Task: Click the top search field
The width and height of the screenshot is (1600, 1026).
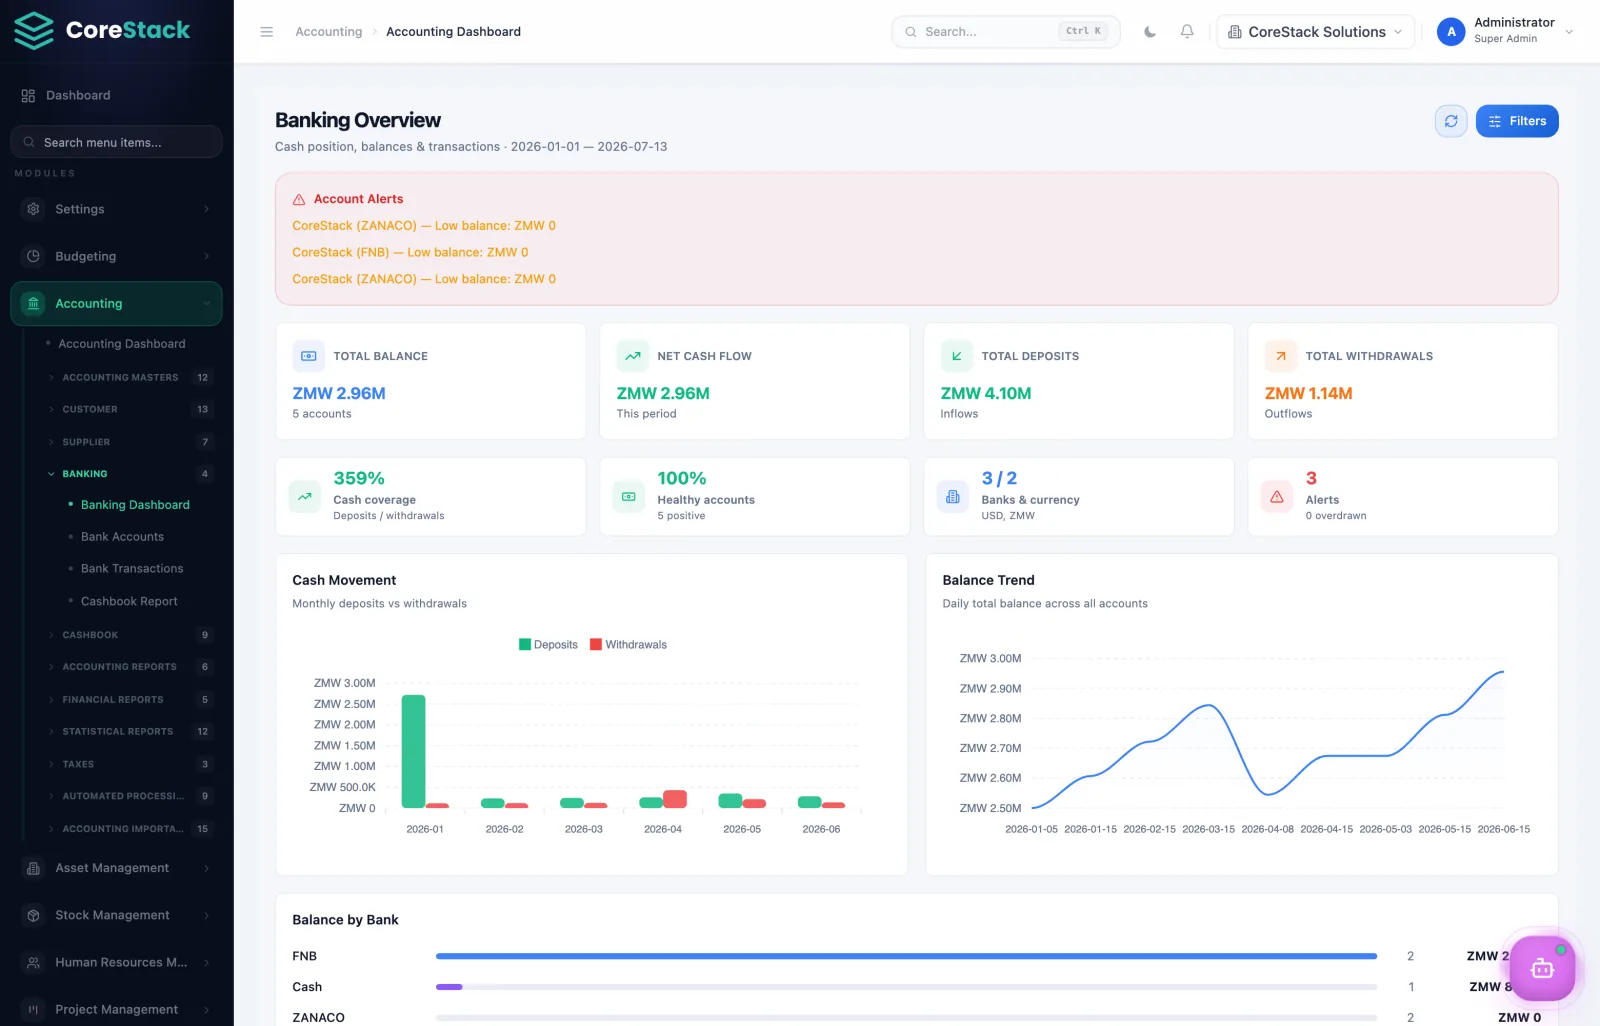Action: 1005,32
